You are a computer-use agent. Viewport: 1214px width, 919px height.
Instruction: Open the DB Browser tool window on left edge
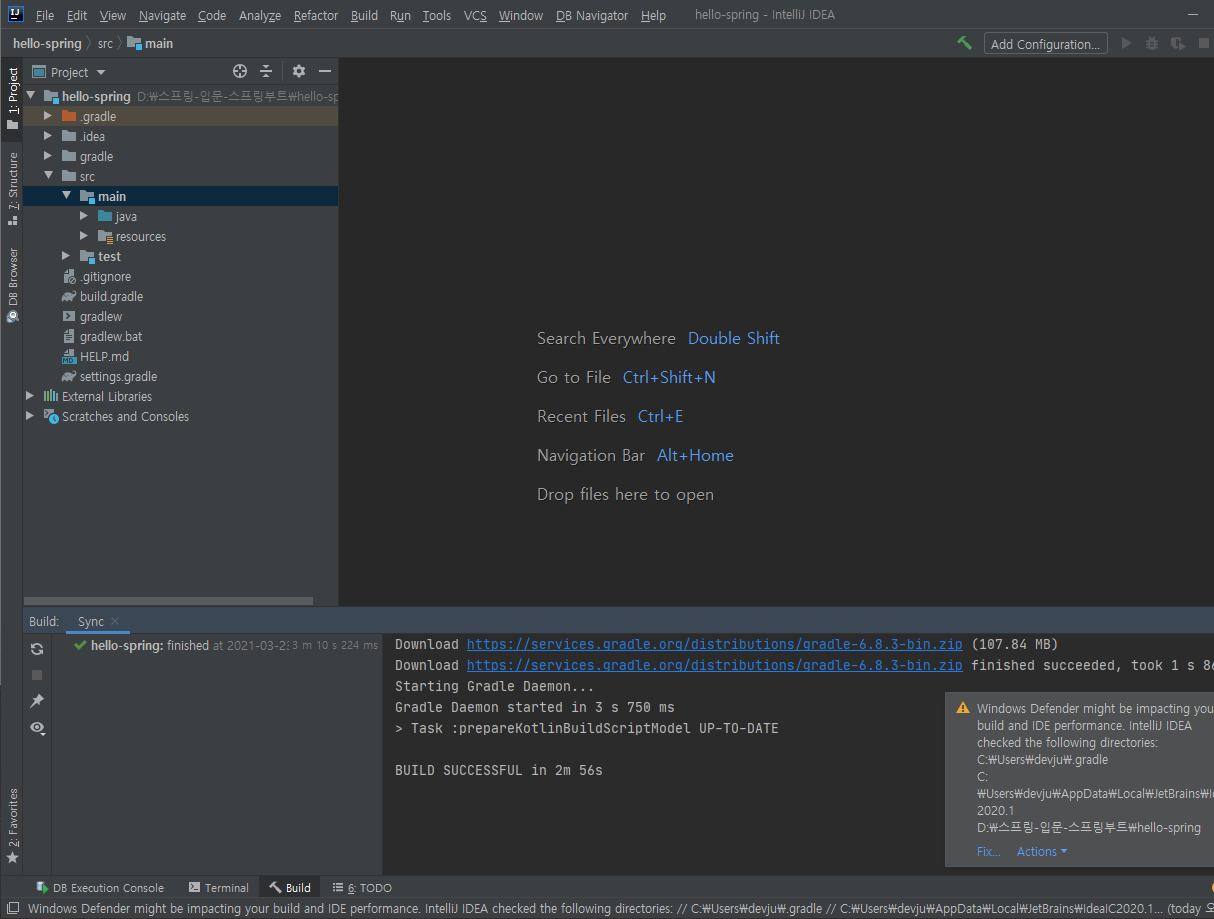pyautogui.click(x=12, y=284)
